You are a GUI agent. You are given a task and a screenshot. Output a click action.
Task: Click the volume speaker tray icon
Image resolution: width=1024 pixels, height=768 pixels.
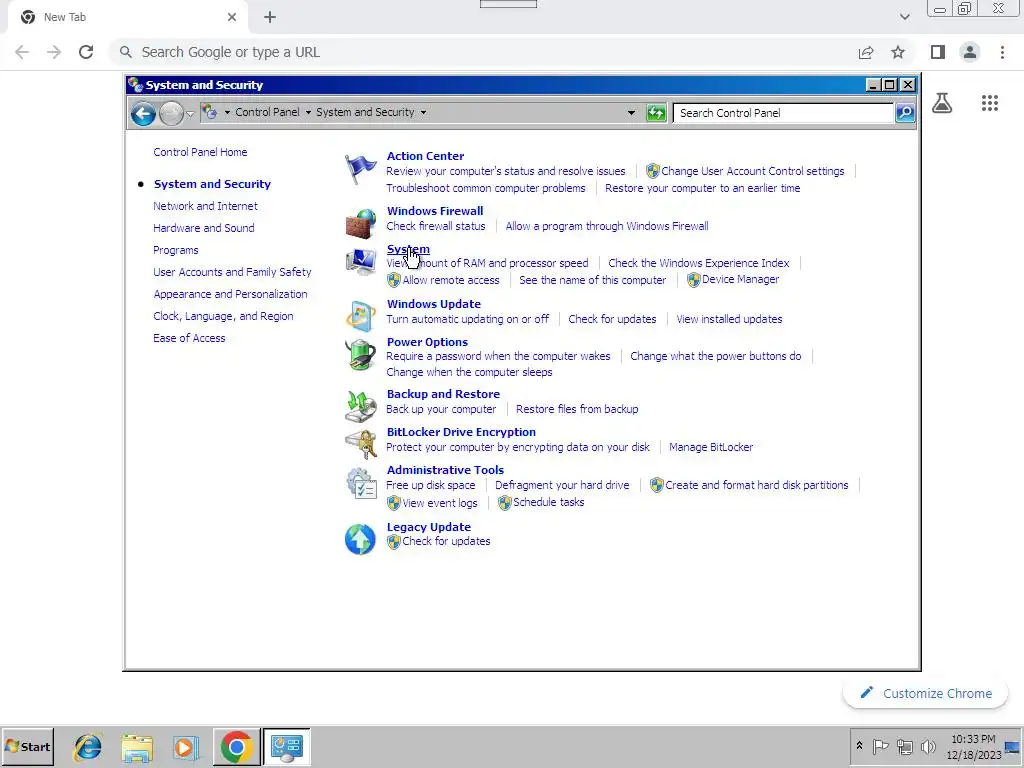tap(927, 746)
